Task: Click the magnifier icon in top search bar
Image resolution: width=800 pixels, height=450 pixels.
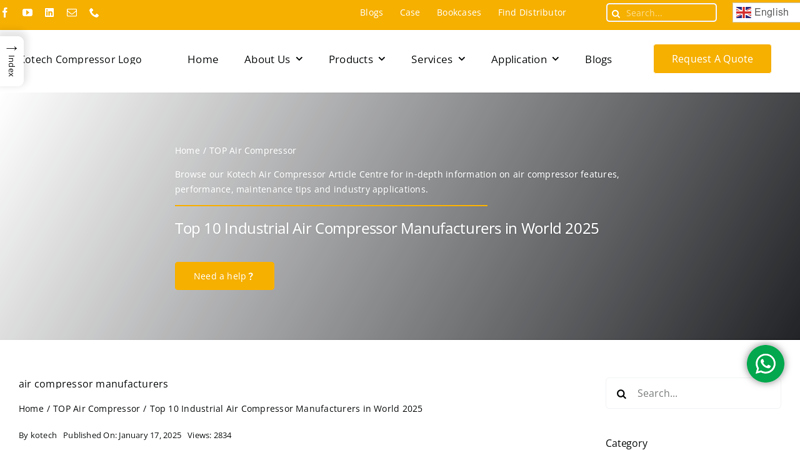Action: 616,13
